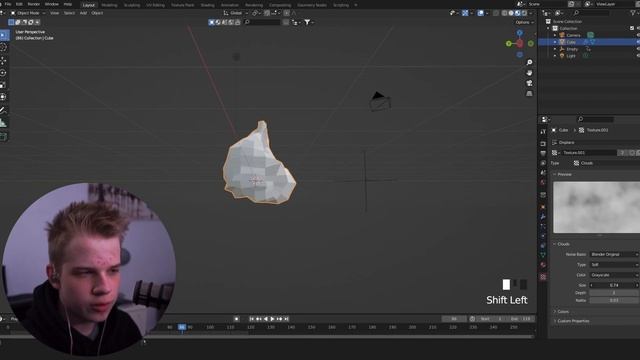Toggle viewport gizmos button
Image resolution: width=640 pixels, height=360 pixels.
465,13
